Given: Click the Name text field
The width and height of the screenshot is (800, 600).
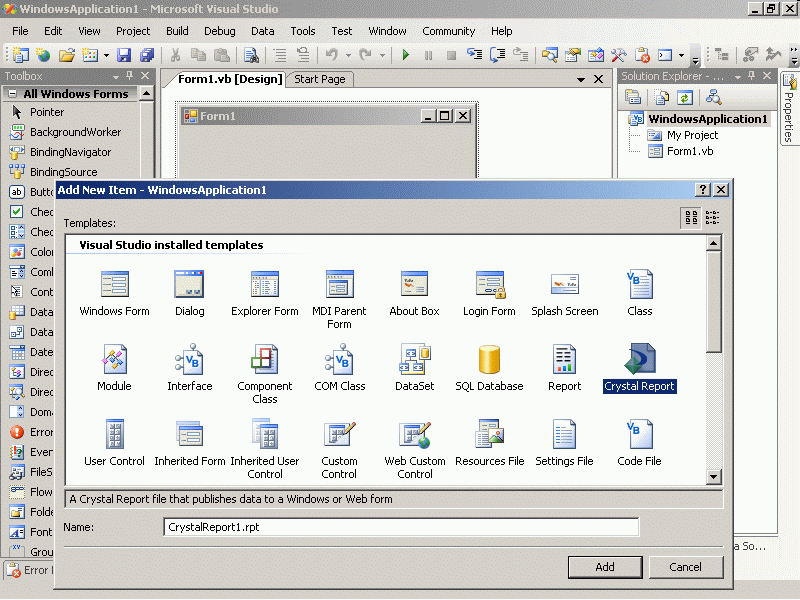Looking at the screenshot, I should pyautogui.click(x=400, y=526).
